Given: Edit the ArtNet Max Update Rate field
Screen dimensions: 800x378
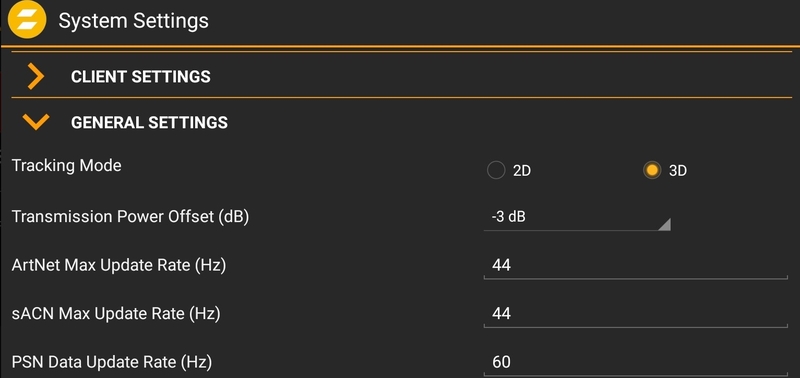Looking at the screenshot, I should tap(636, 266).
